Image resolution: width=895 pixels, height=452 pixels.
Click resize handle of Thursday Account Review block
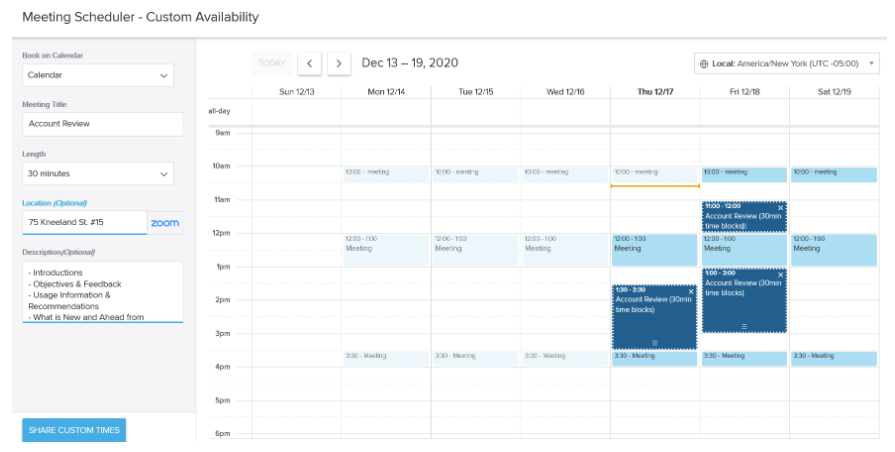click(x=655, y=343)
